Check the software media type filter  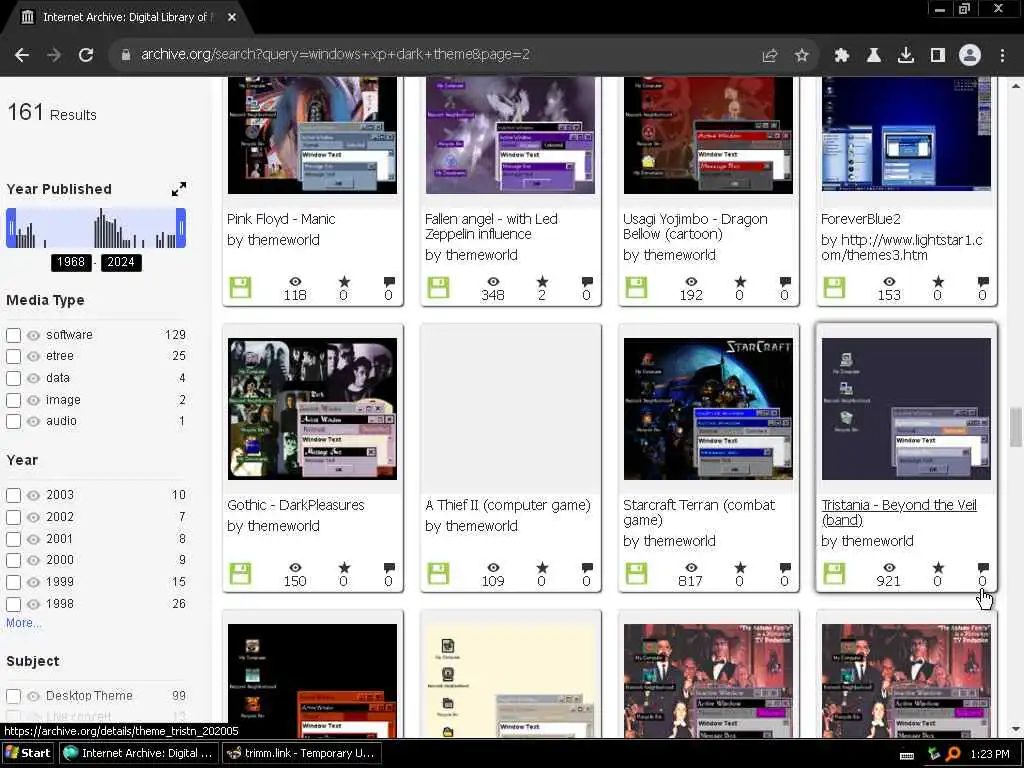14,335
